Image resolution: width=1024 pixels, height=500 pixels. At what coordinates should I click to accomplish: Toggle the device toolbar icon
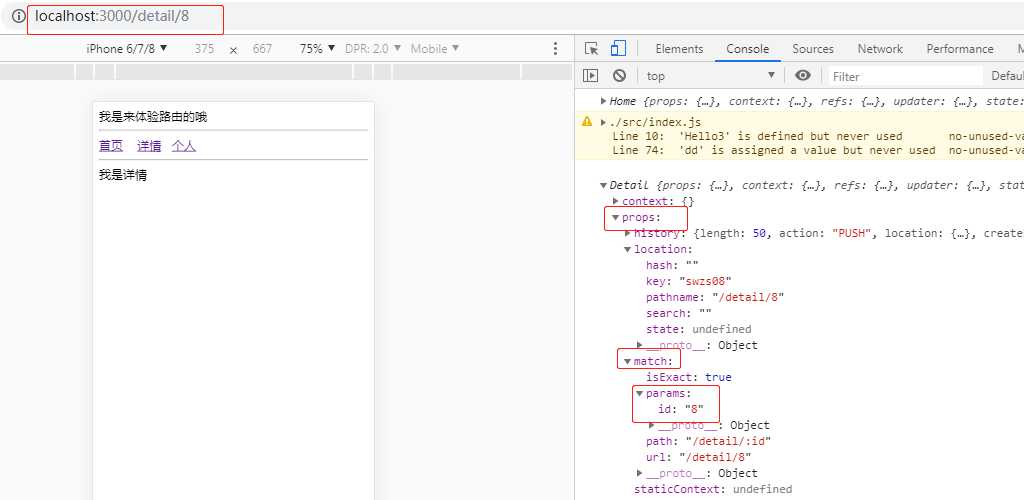pos(618,49)
